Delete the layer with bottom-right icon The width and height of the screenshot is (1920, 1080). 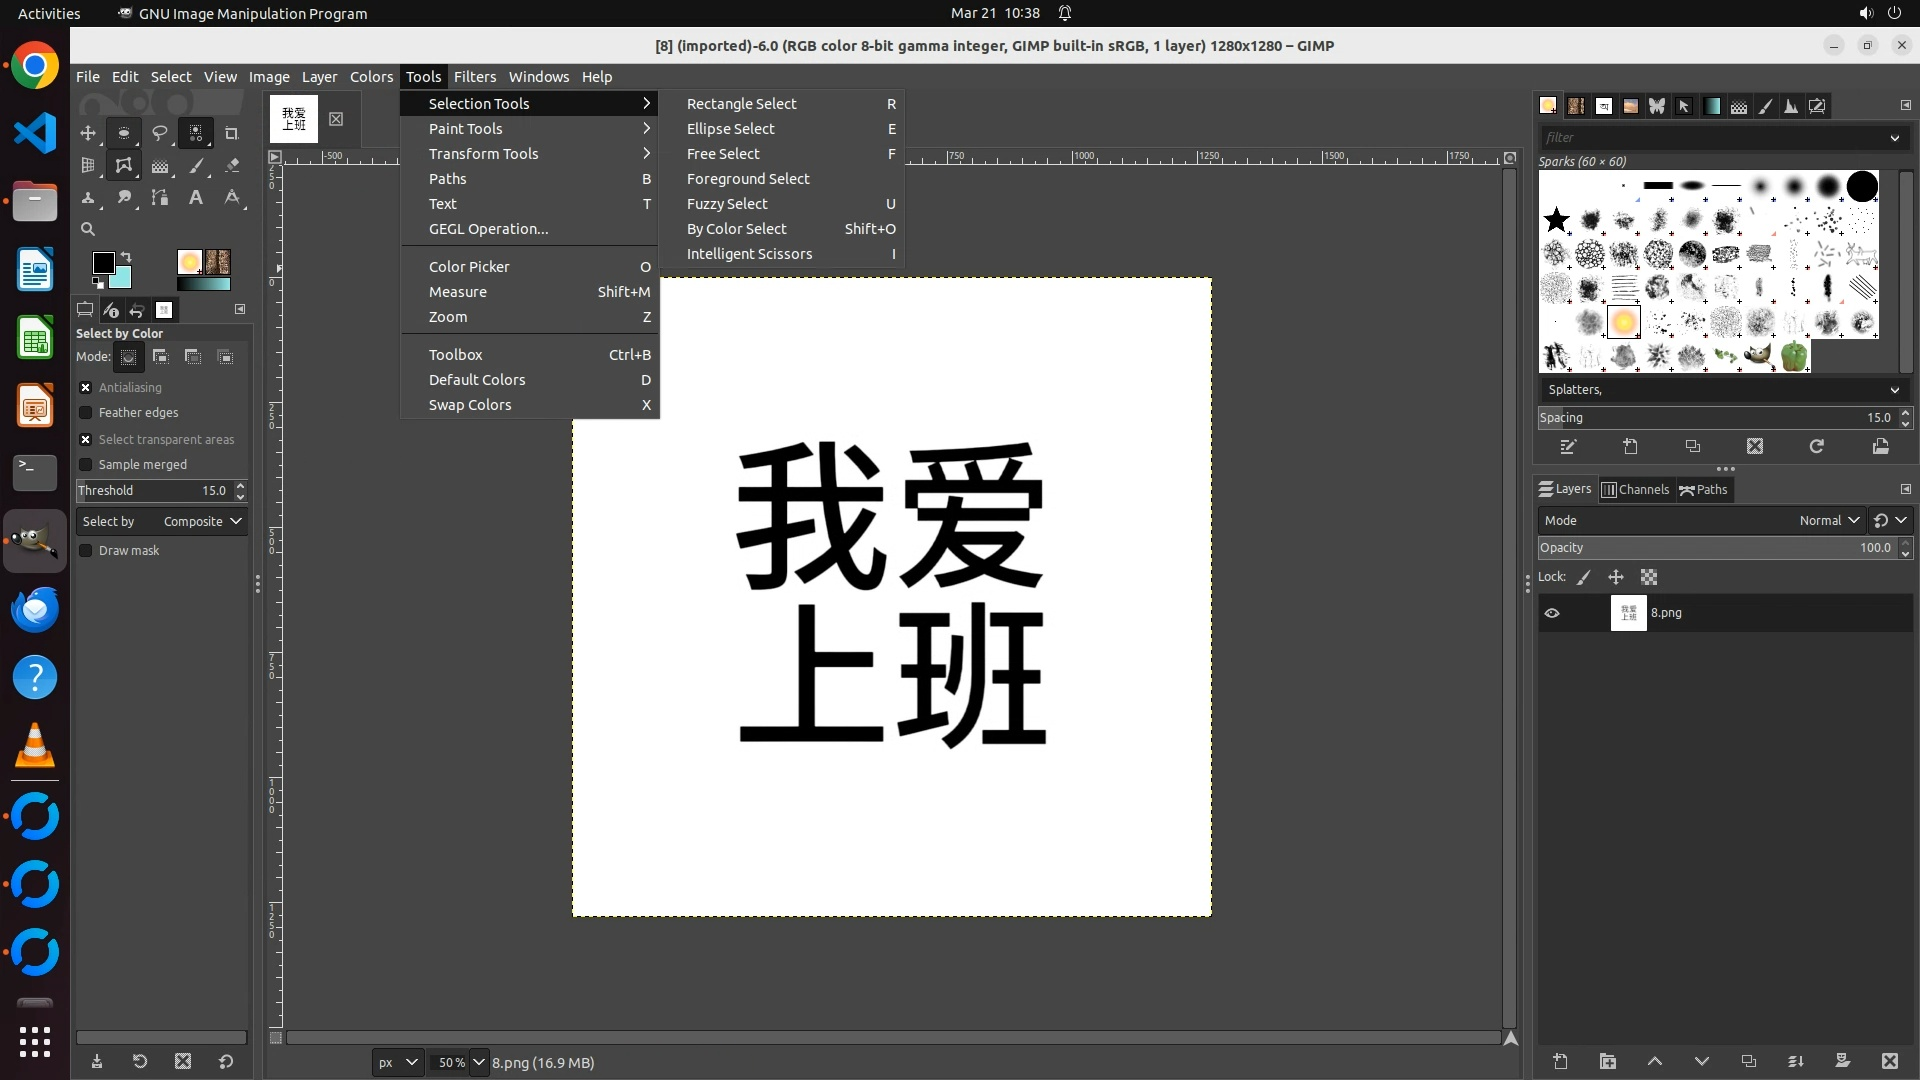(x=1889, y=1061)
